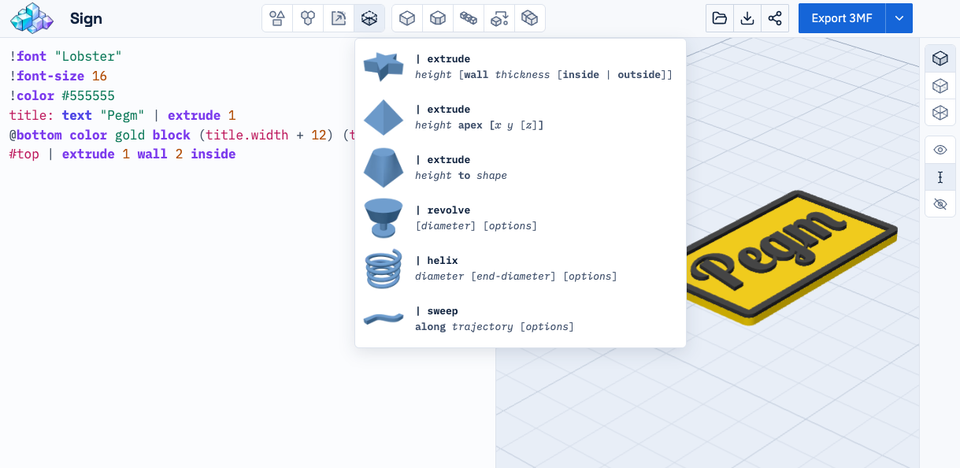The image size is (960, 468).
Task: Choose extrude height to shape entry
Action: [520, 167]
